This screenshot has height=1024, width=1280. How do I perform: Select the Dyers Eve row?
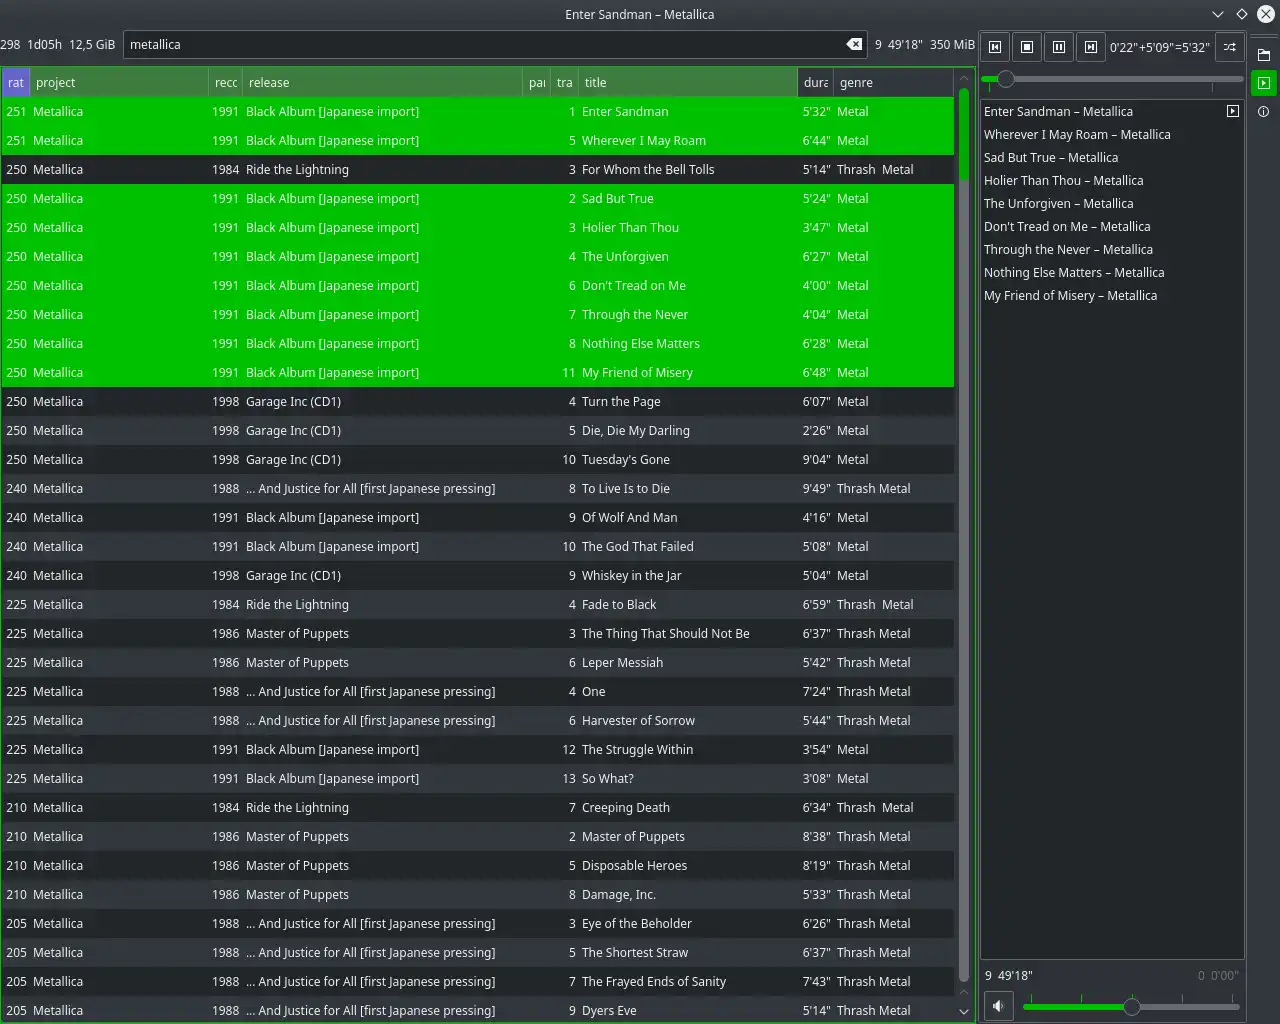pyautogui.click(x=478, y=1010)
